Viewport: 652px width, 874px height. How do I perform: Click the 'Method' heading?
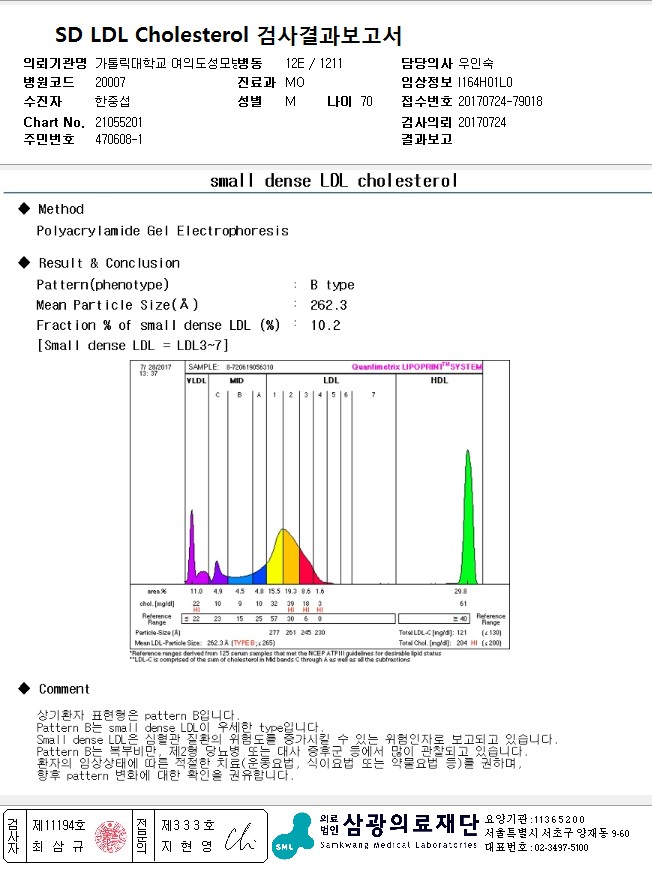coord(61,209)
